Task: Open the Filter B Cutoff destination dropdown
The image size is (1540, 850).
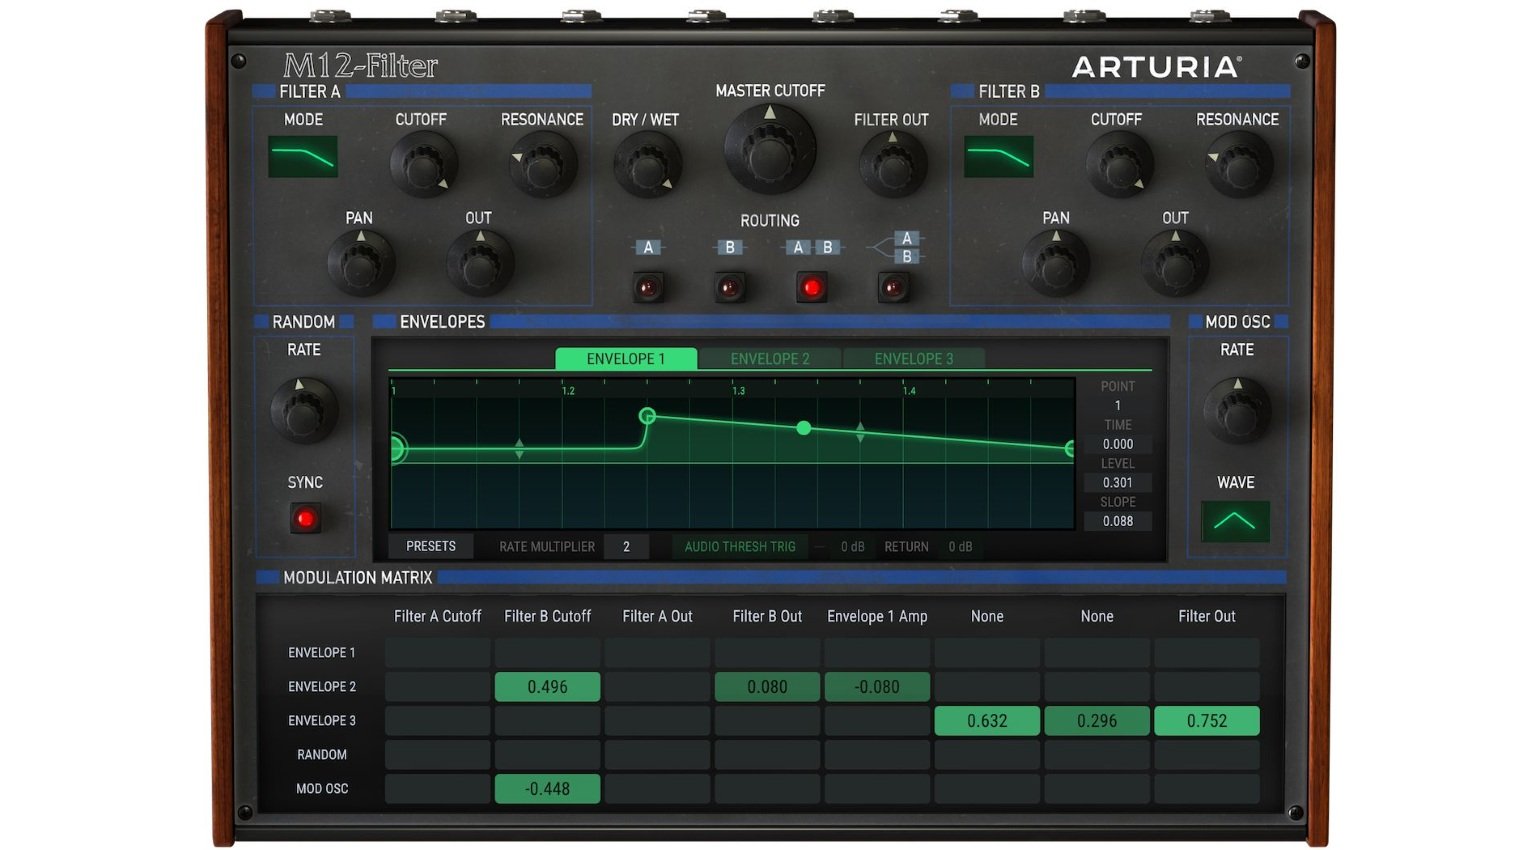Action: pos(548,616)
